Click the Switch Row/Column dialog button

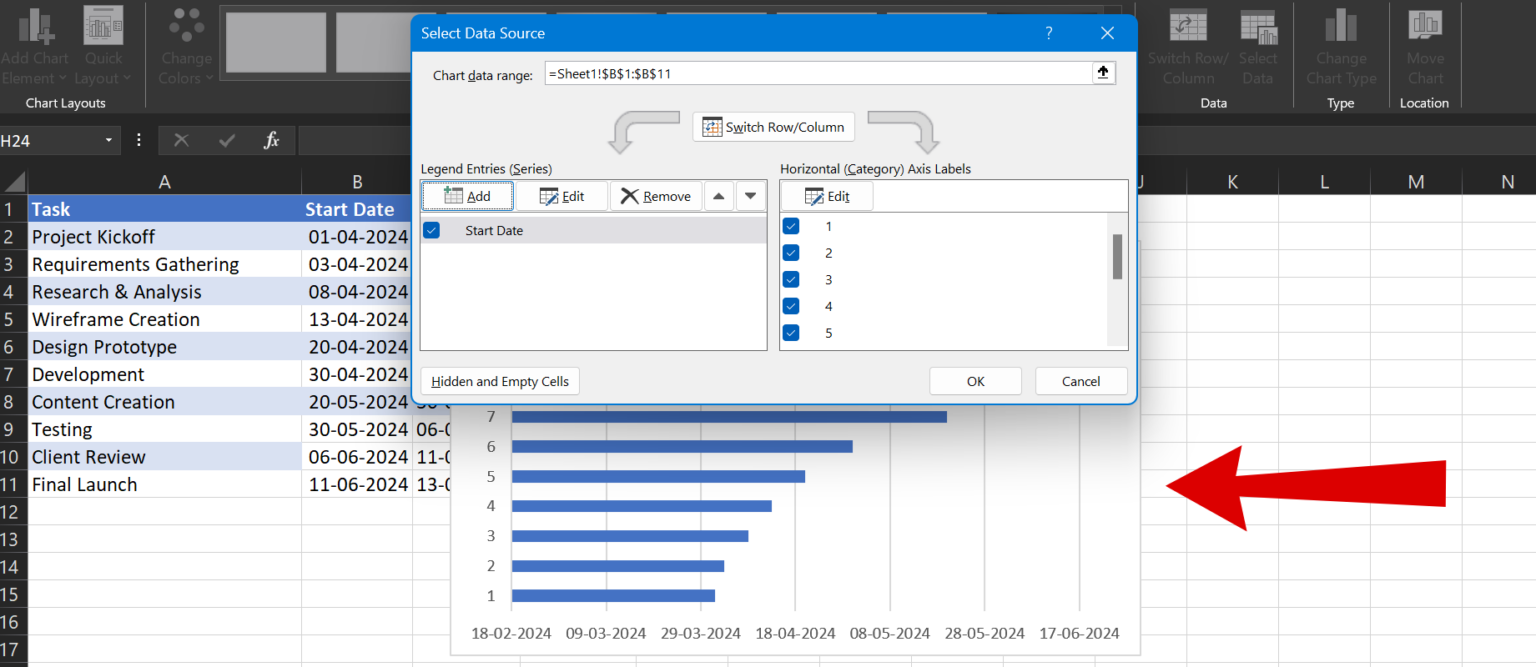pyautogui.click(x=774, y=127)
